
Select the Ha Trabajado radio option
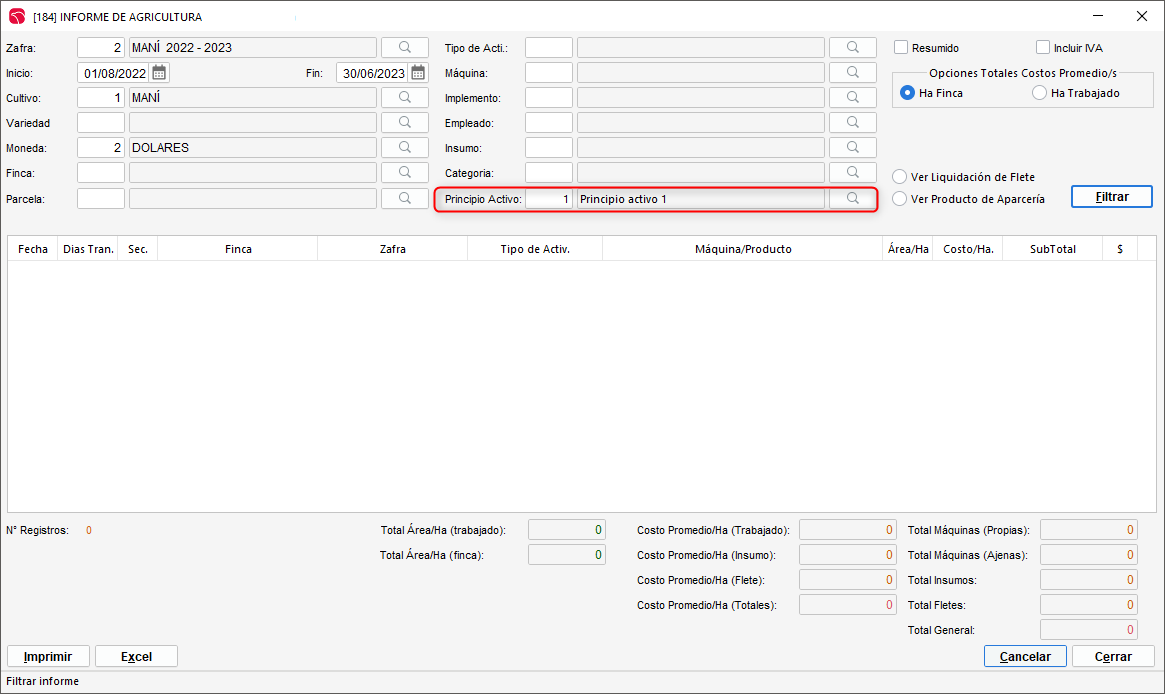point(1040,93)
